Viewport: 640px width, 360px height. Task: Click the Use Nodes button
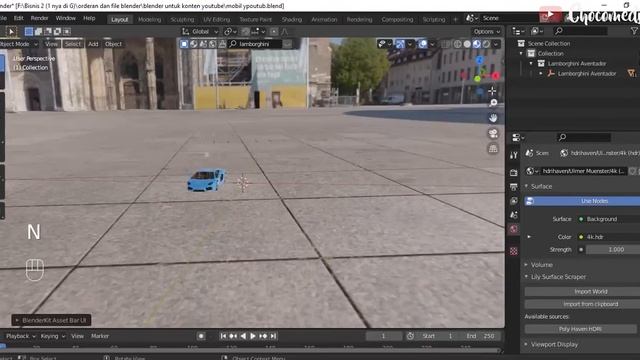(582, 201)
